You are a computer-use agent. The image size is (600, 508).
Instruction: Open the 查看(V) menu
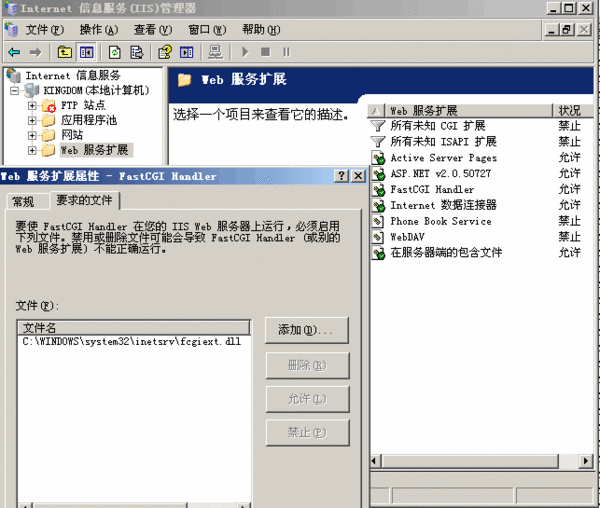tap(152, 30)
